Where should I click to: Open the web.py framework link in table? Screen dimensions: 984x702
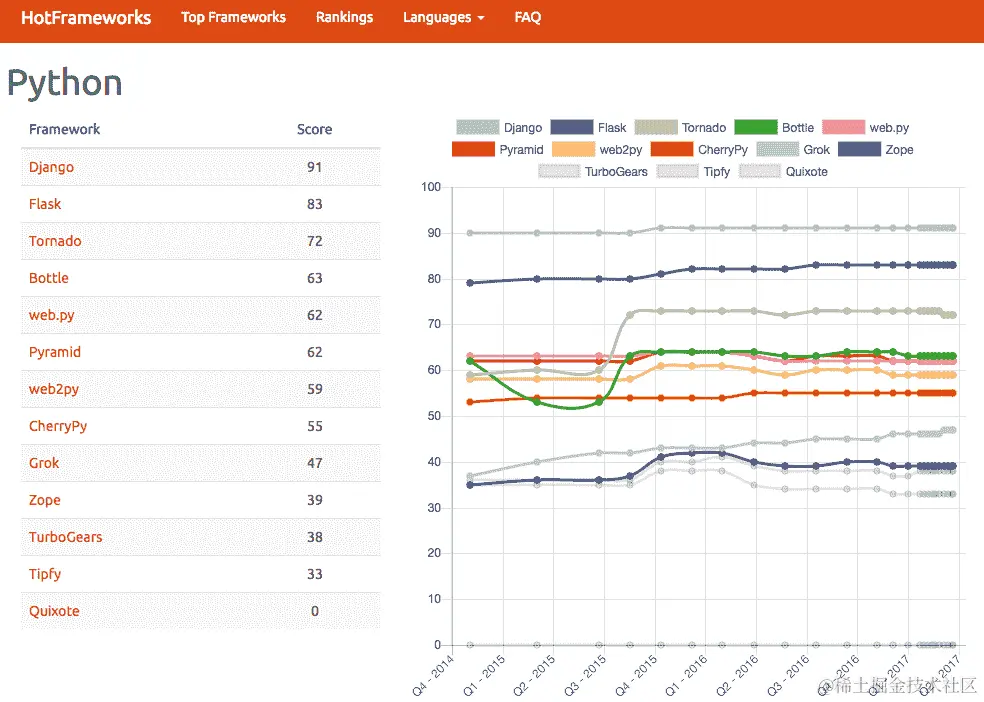51,316
